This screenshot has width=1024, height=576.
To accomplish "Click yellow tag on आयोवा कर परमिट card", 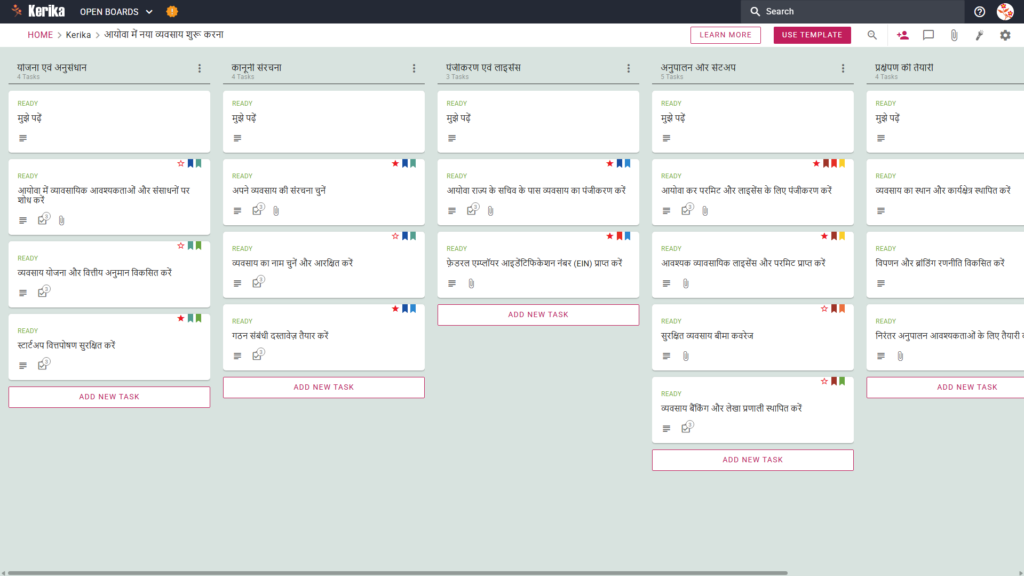I will [842, 163].
